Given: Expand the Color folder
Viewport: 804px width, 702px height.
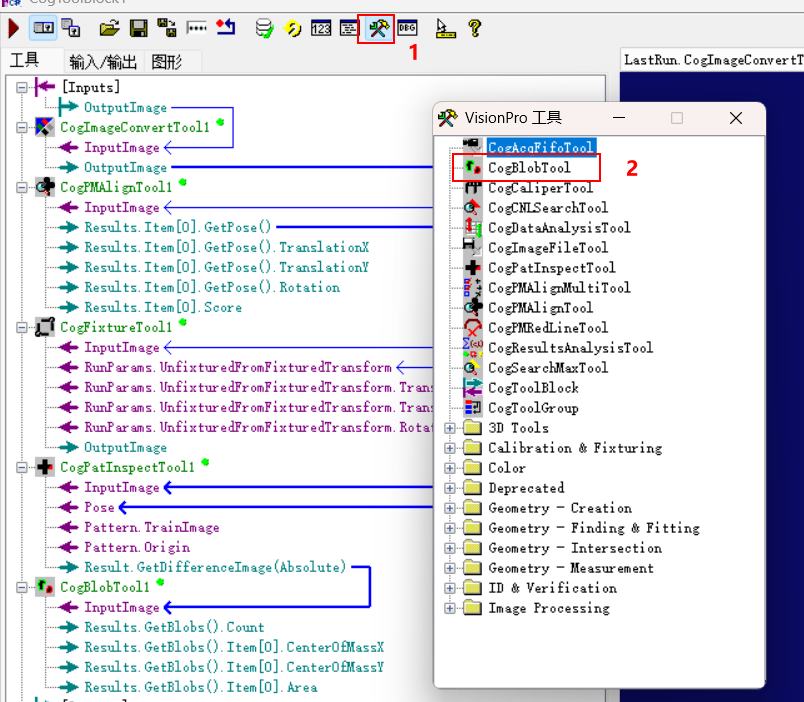Looking at the screenshot, I should [450, 468].
